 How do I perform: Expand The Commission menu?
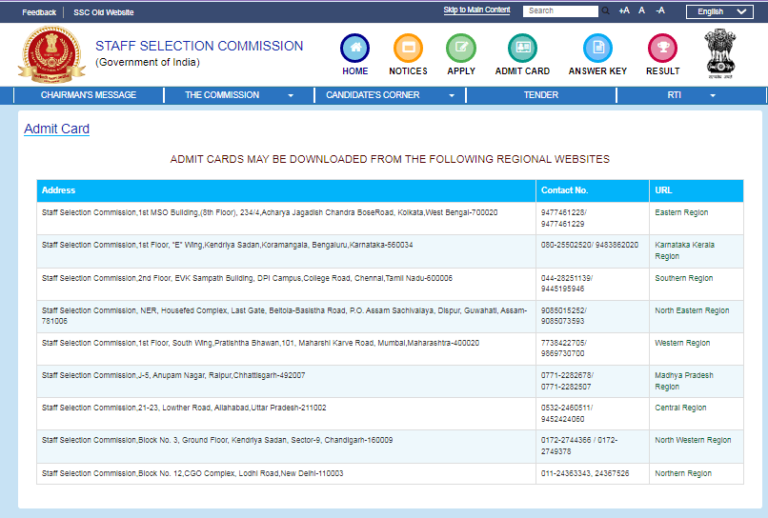[238, 95]
